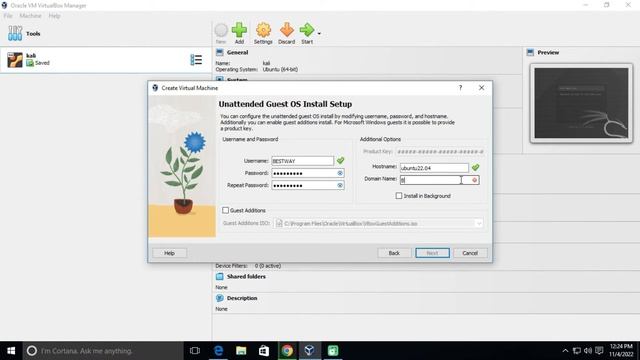Click the network icon in system tray
This screenshot has height=360, width=640.
(576, 351)
